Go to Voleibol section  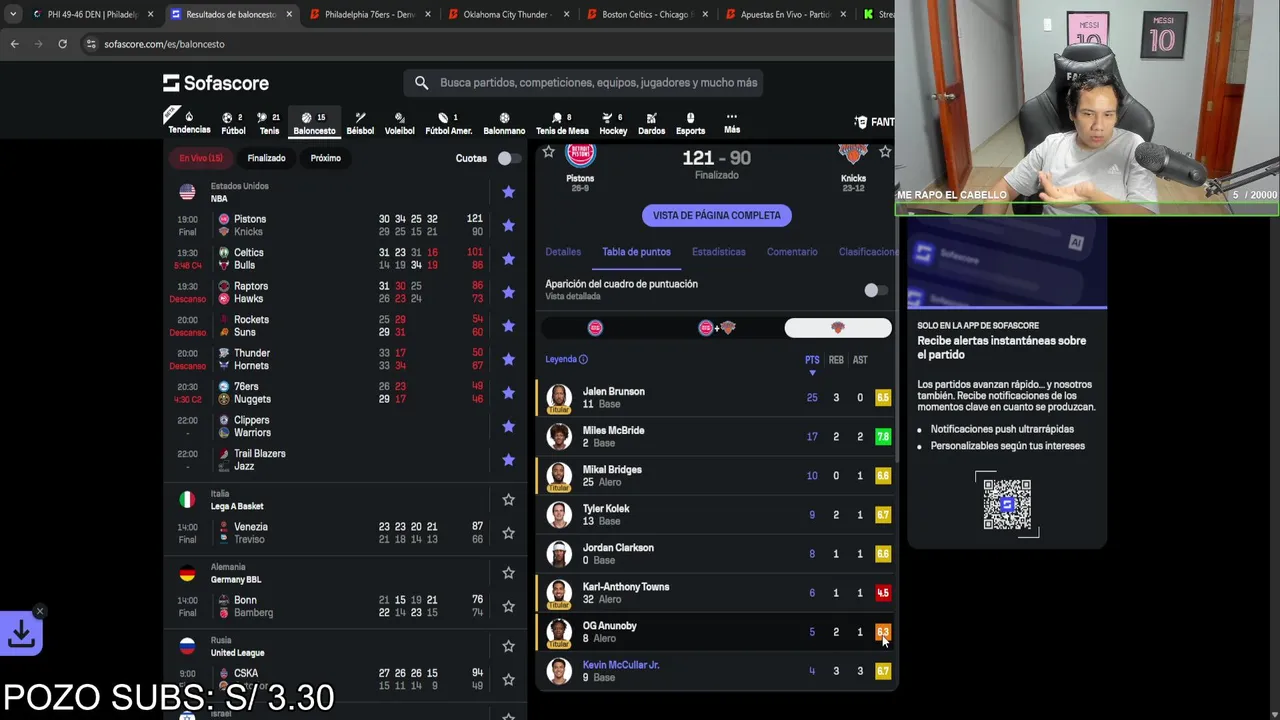(399, 122)
